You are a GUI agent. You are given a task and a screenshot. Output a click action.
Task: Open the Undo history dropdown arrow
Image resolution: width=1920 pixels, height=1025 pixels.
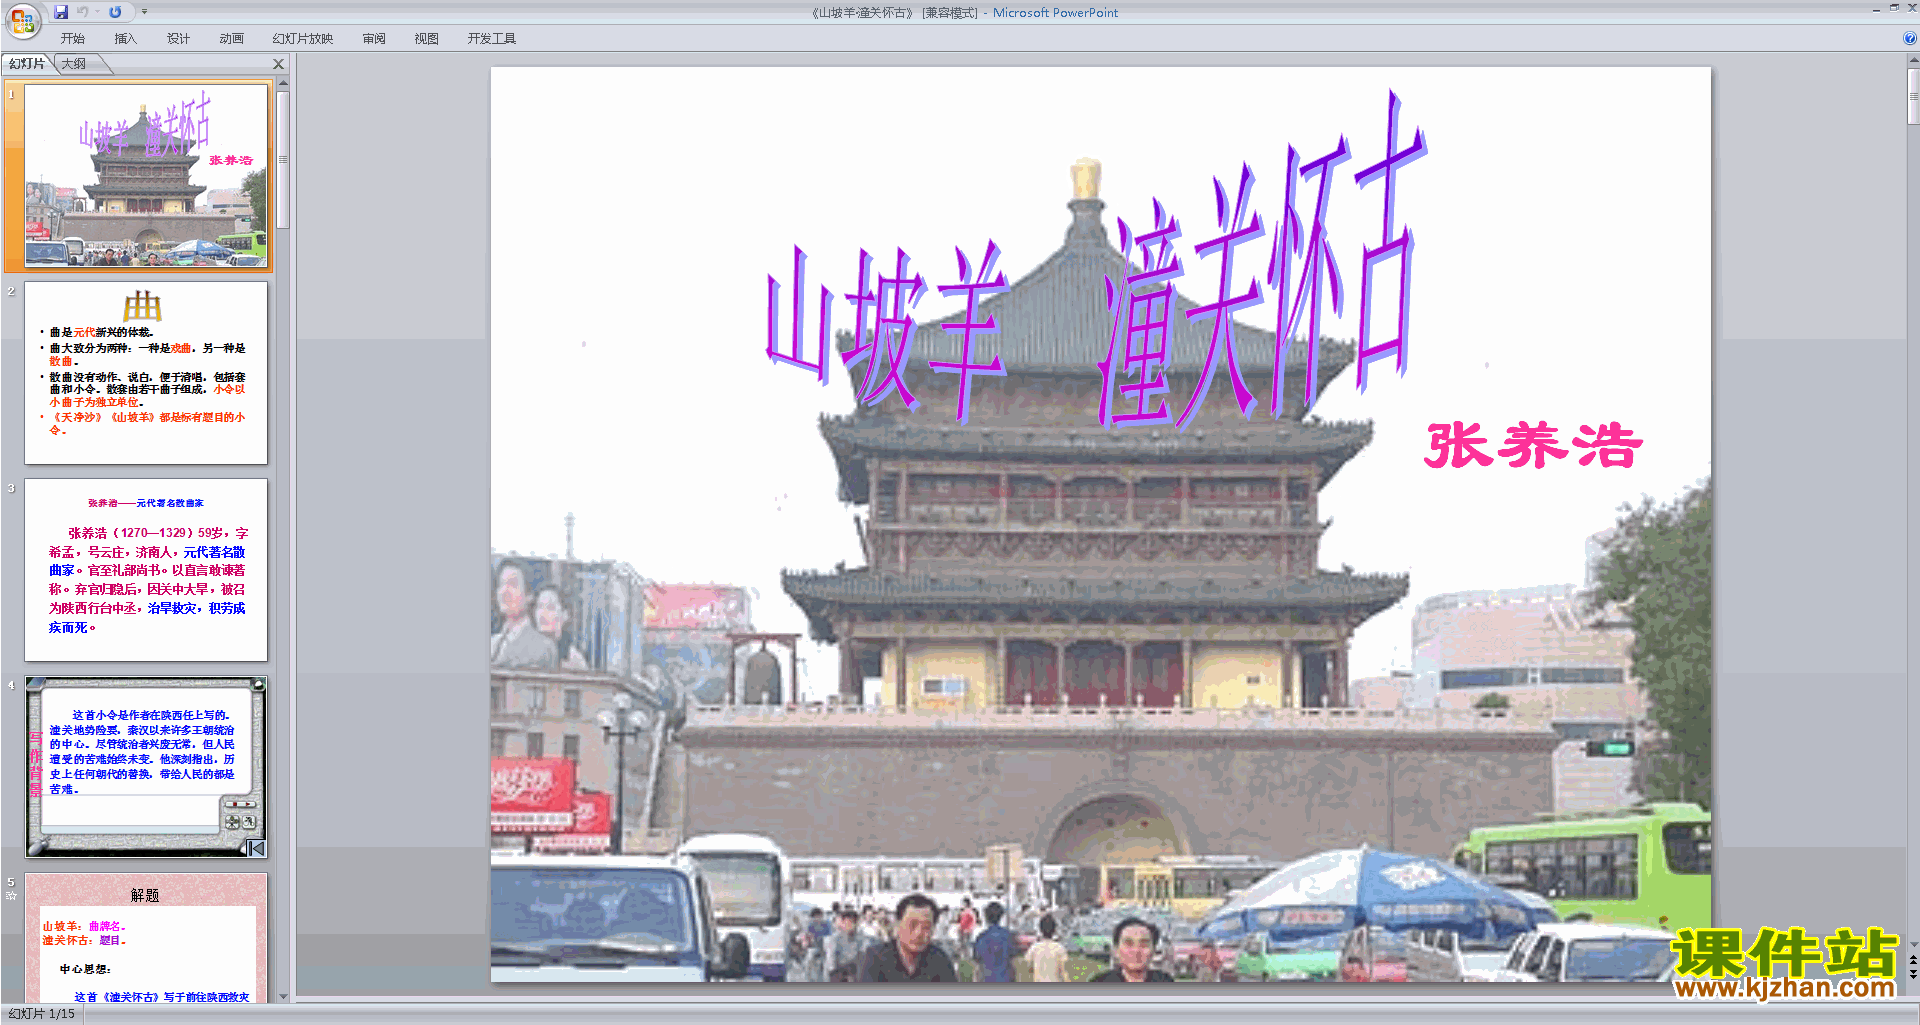pyautogui.click(x=98, y=12)
